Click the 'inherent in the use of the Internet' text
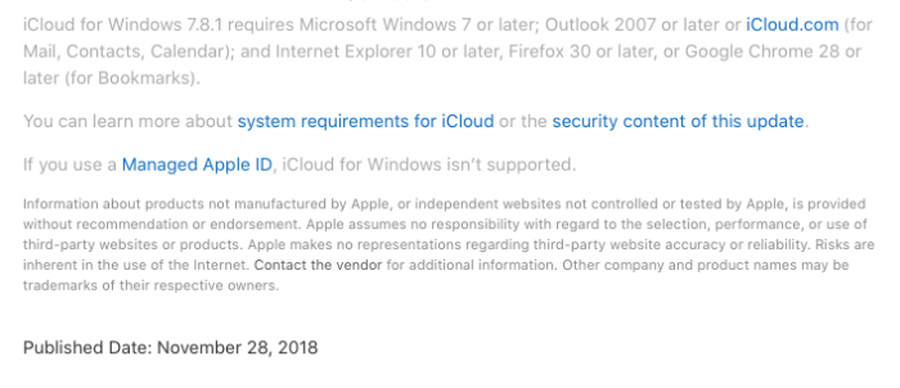900x388 pixels. [137, 266]
